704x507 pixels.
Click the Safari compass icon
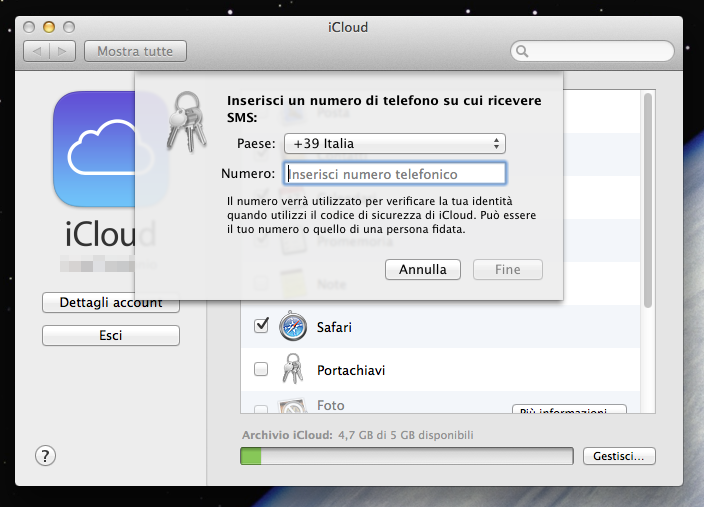click(x=293, y=326)
